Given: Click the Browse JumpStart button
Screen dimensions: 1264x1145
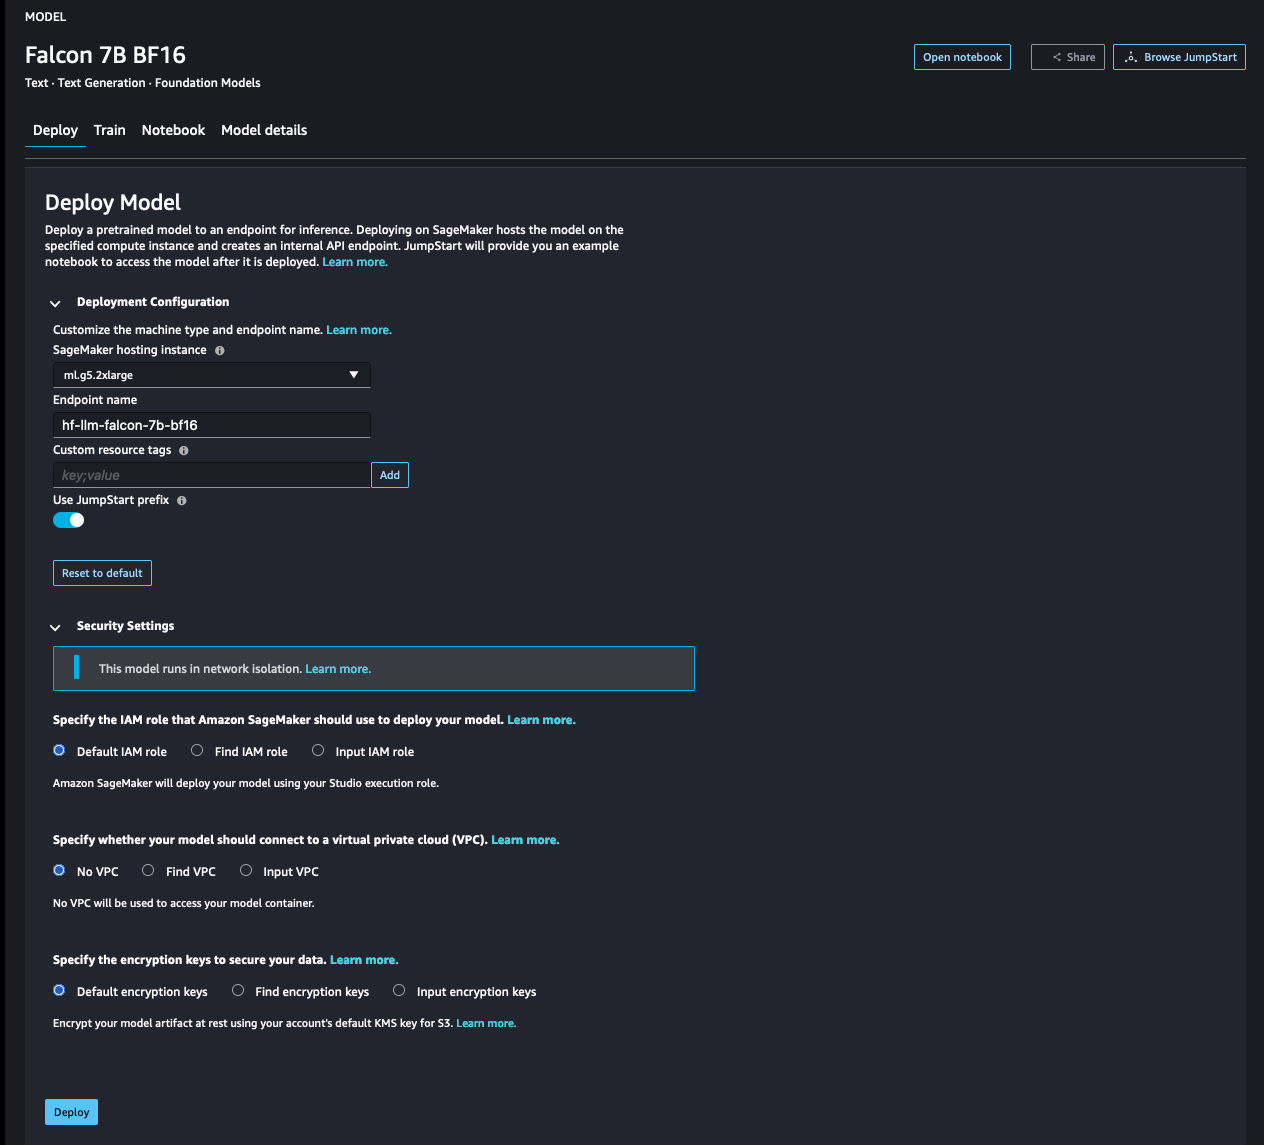Looking at the screenshot, I should (1180, 57).
